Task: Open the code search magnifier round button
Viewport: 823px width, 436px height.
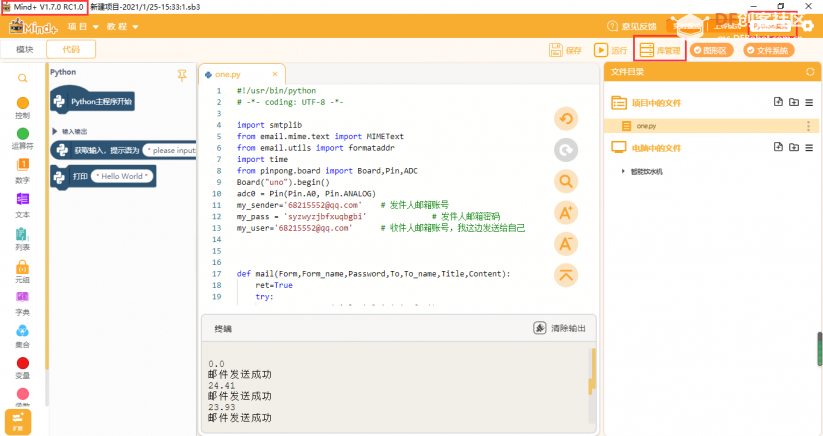Action: 566,182
